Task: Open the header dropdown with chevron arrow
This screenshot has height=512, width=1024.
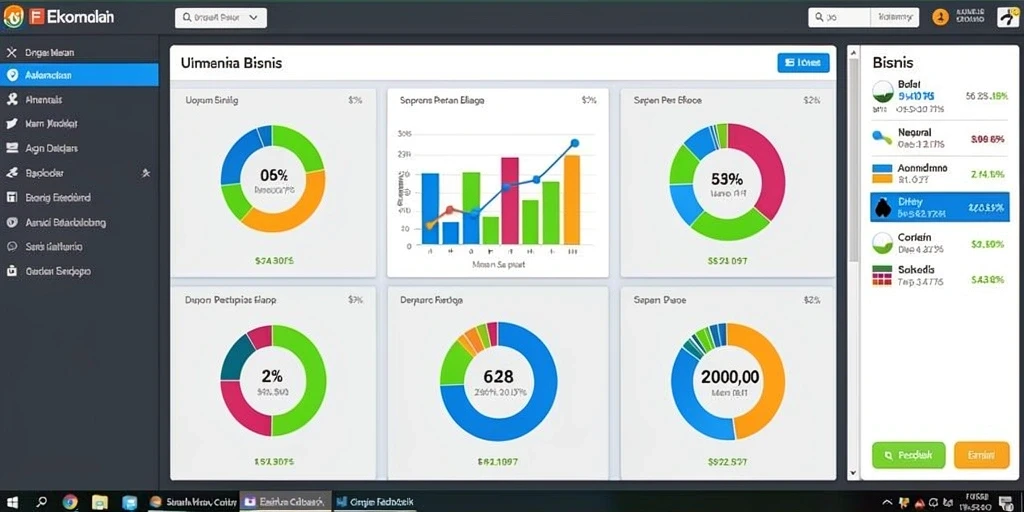Action: (221, 18)
